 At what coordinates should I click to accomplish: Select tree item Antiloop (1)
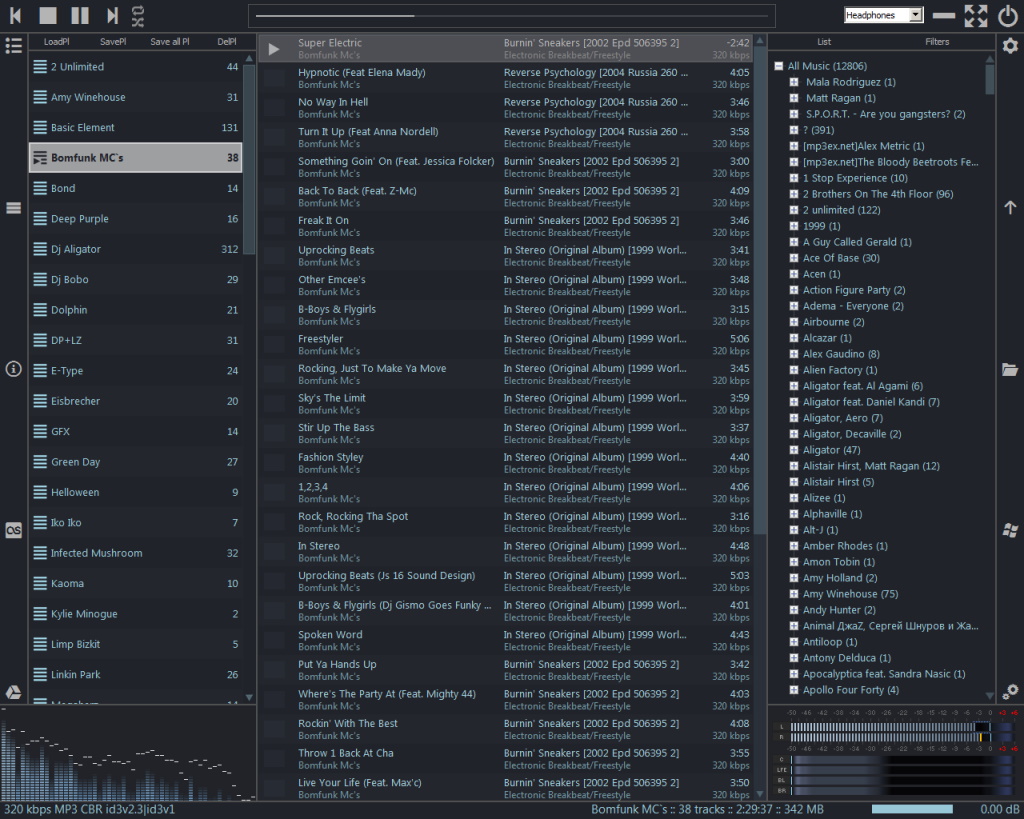tap(830, 642)
